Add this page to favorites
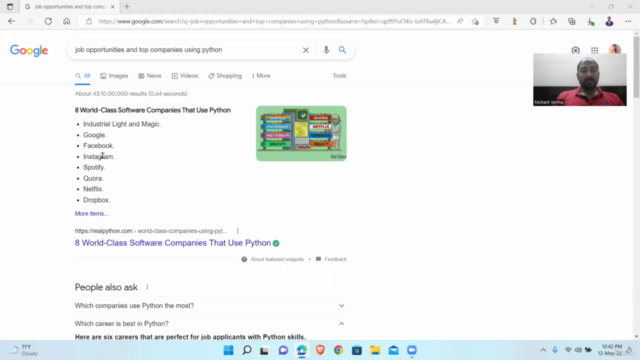Screen dimensions: 640x360 tap(475, 21)
